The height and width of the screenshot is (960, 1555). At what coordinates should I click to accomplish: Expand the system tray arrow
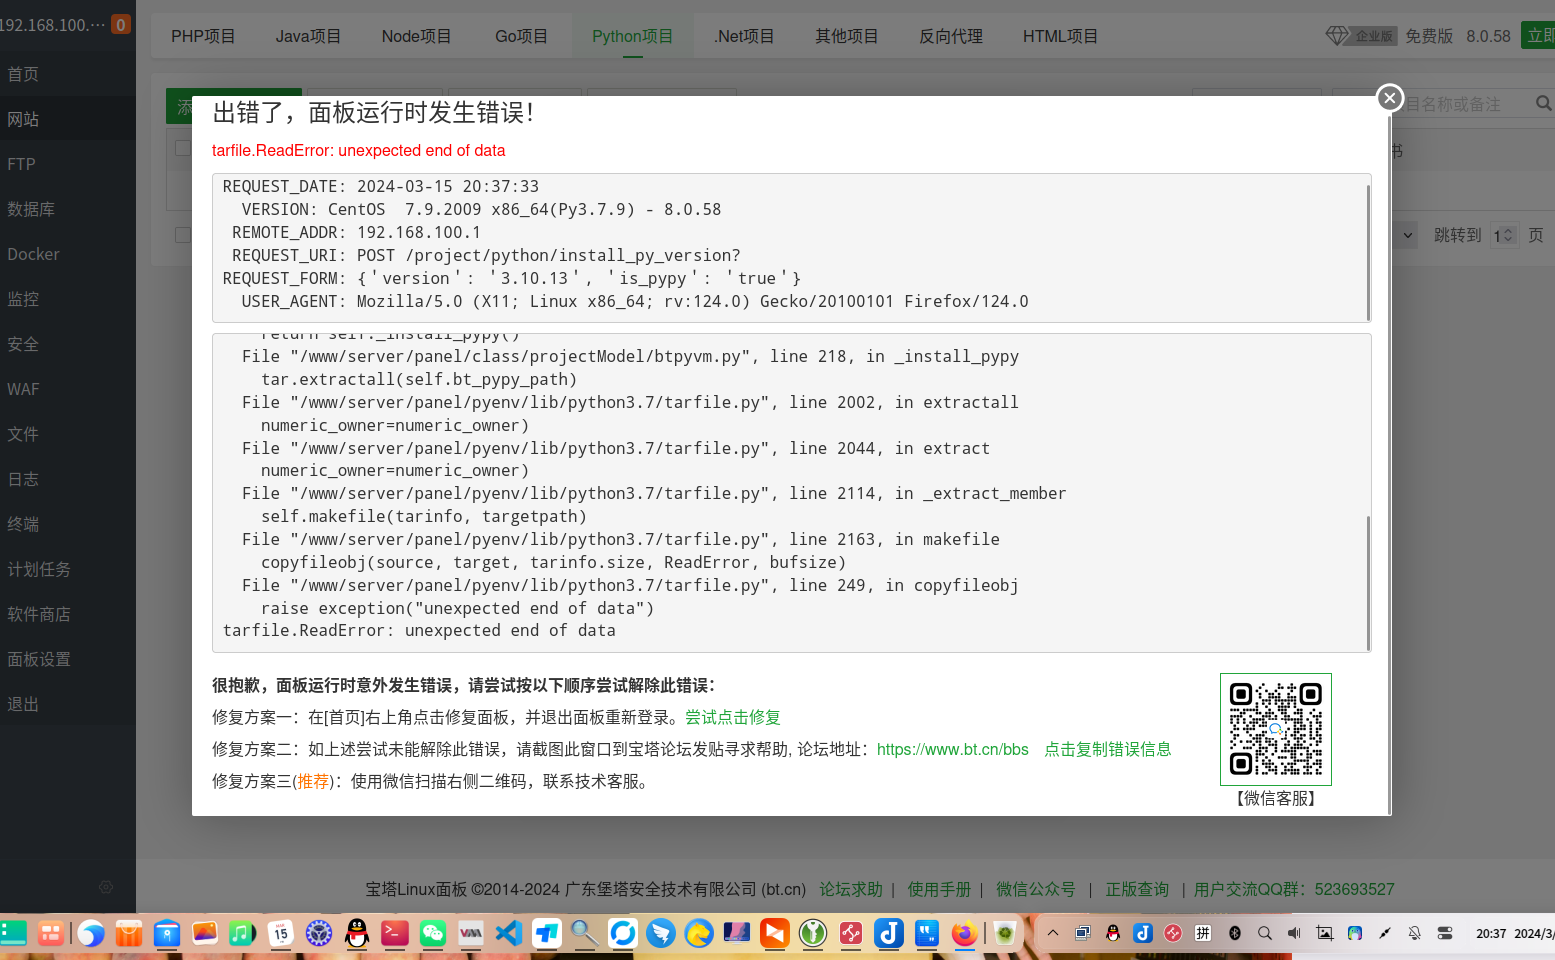point(1052,933)
